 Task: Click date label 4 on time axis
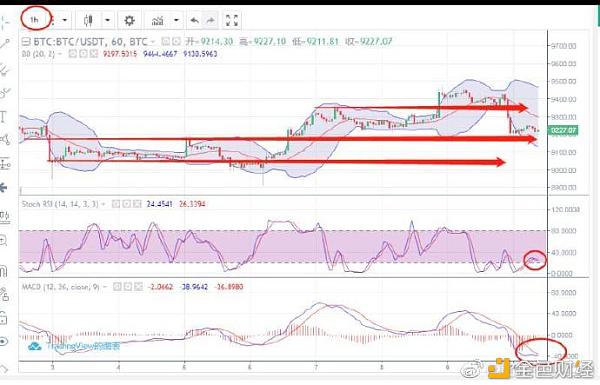(x=119, y=367)
